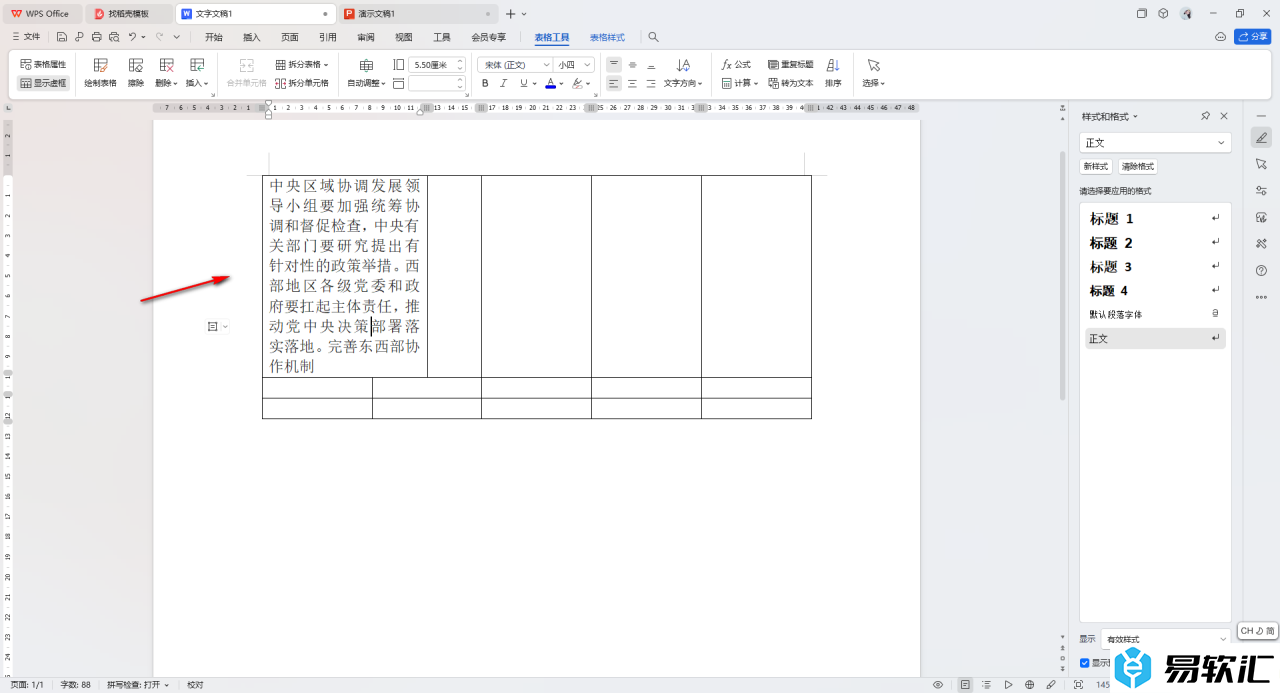Switch to the 表格样式 ribbon tab
This screenshot has height=693, width=1280.
[607, 37]
